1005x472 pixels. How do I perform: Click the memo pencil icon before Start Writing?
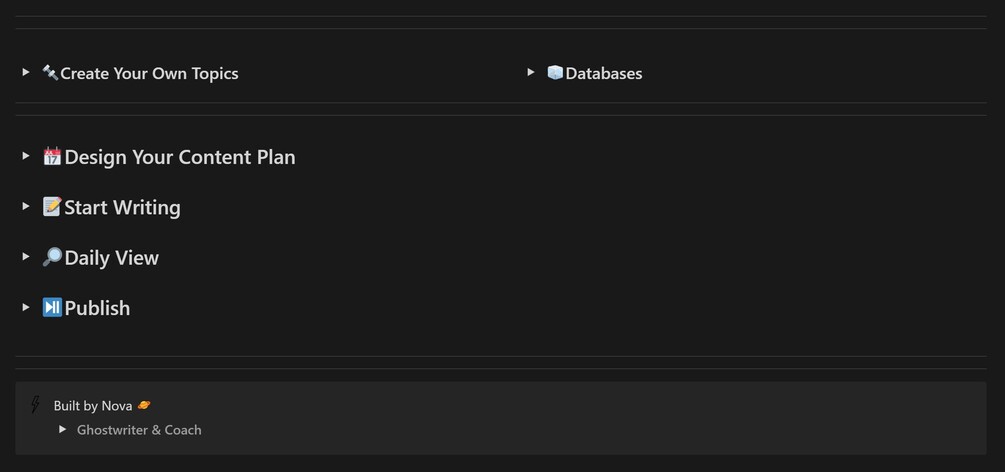tap(52, 207)
